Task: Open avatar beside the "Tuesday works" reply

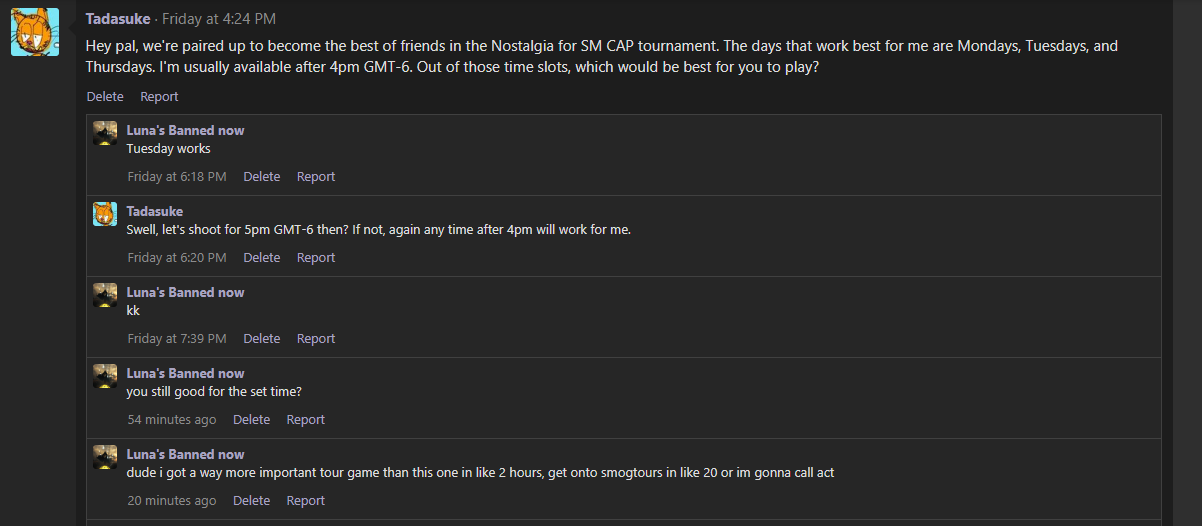Action: (x=105, y=134)
